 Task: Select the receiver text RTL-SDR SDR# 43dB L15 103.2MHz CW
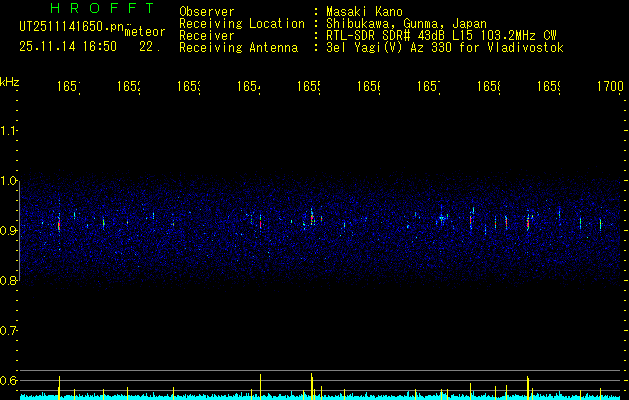[441, 36]
